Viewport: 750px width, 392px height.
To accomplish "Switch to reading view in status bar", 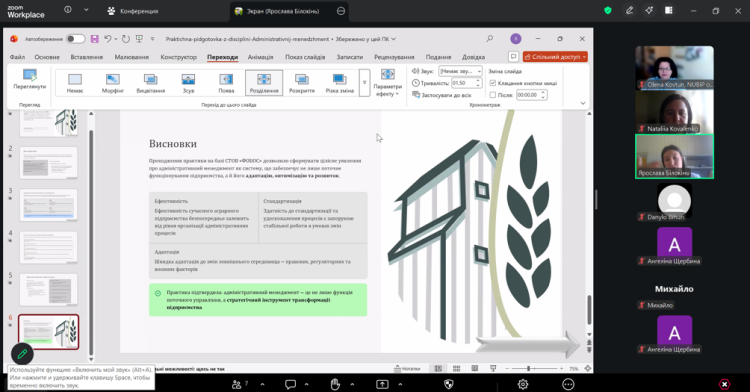I will (x=474, y=368).
